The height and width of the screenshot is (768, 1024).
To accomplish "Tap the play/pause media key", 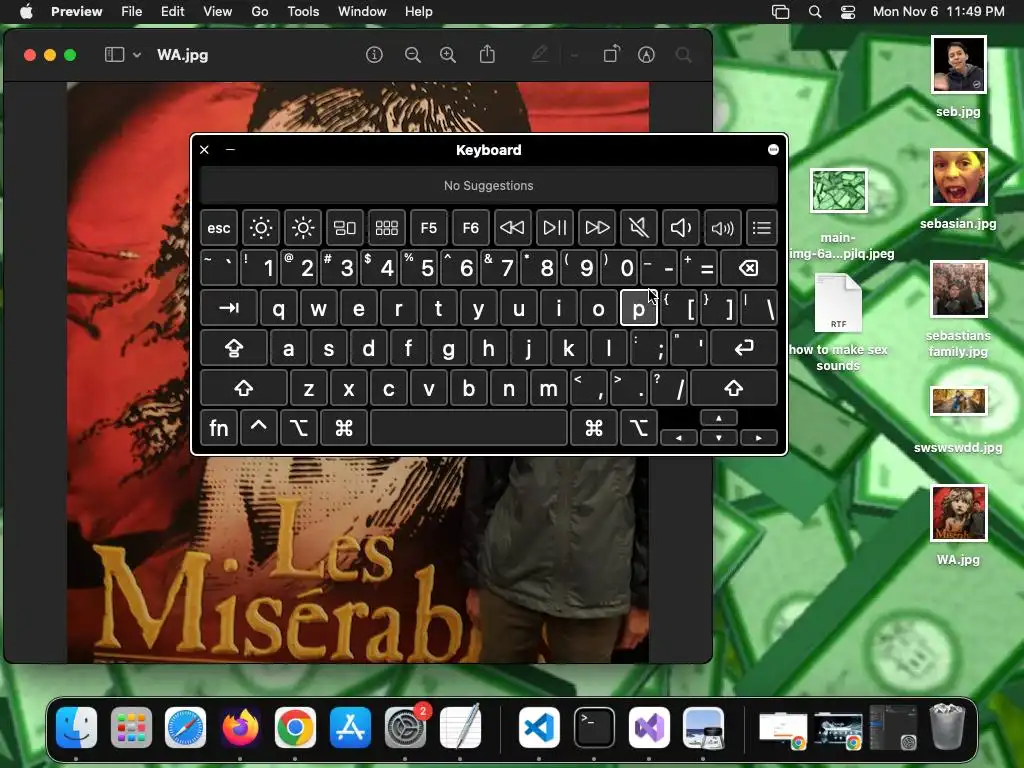I will click(555, 227).
